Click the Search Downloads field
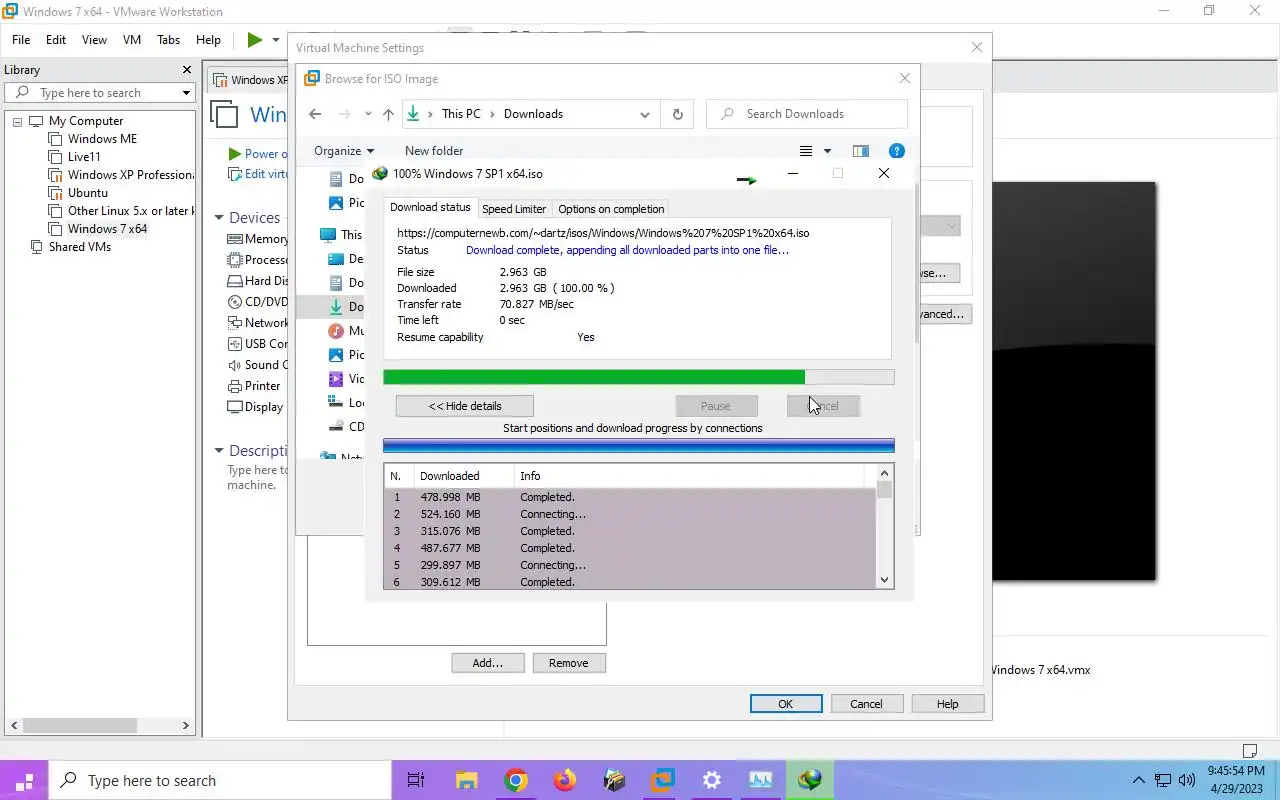Screen dimensions: 1280x800 pos(807,114)
